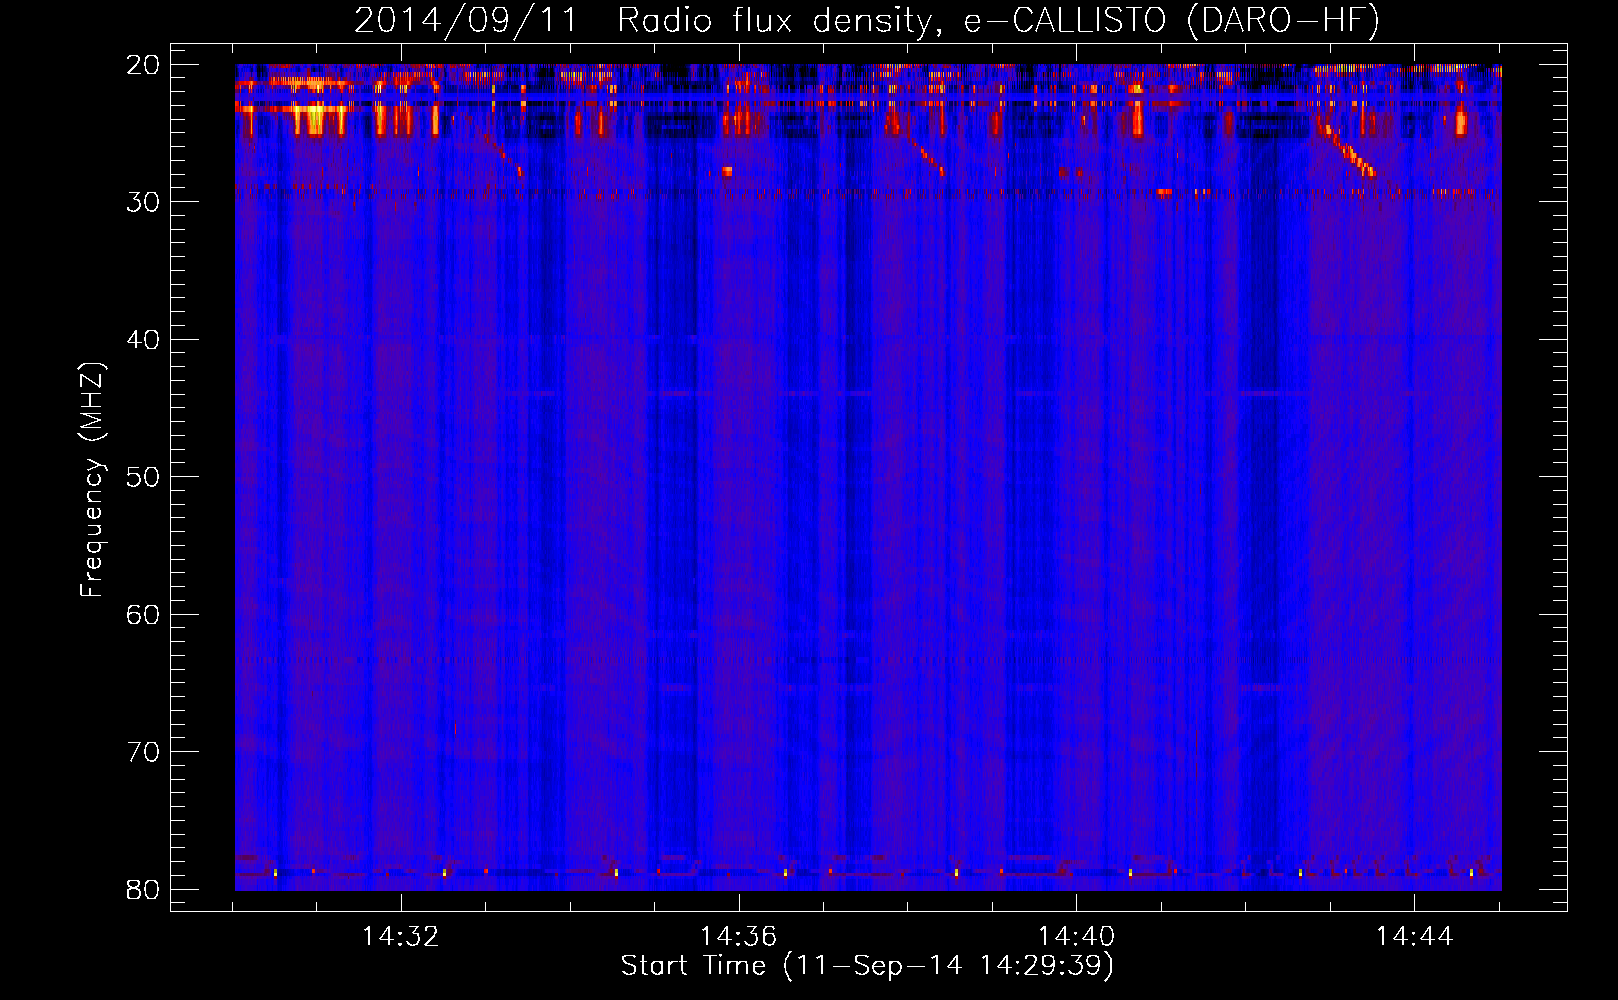Click the 80 MHz frequency tick label
This screenshot has width=1618, height=1000.
pyautogui.click(x=143, y=889)
